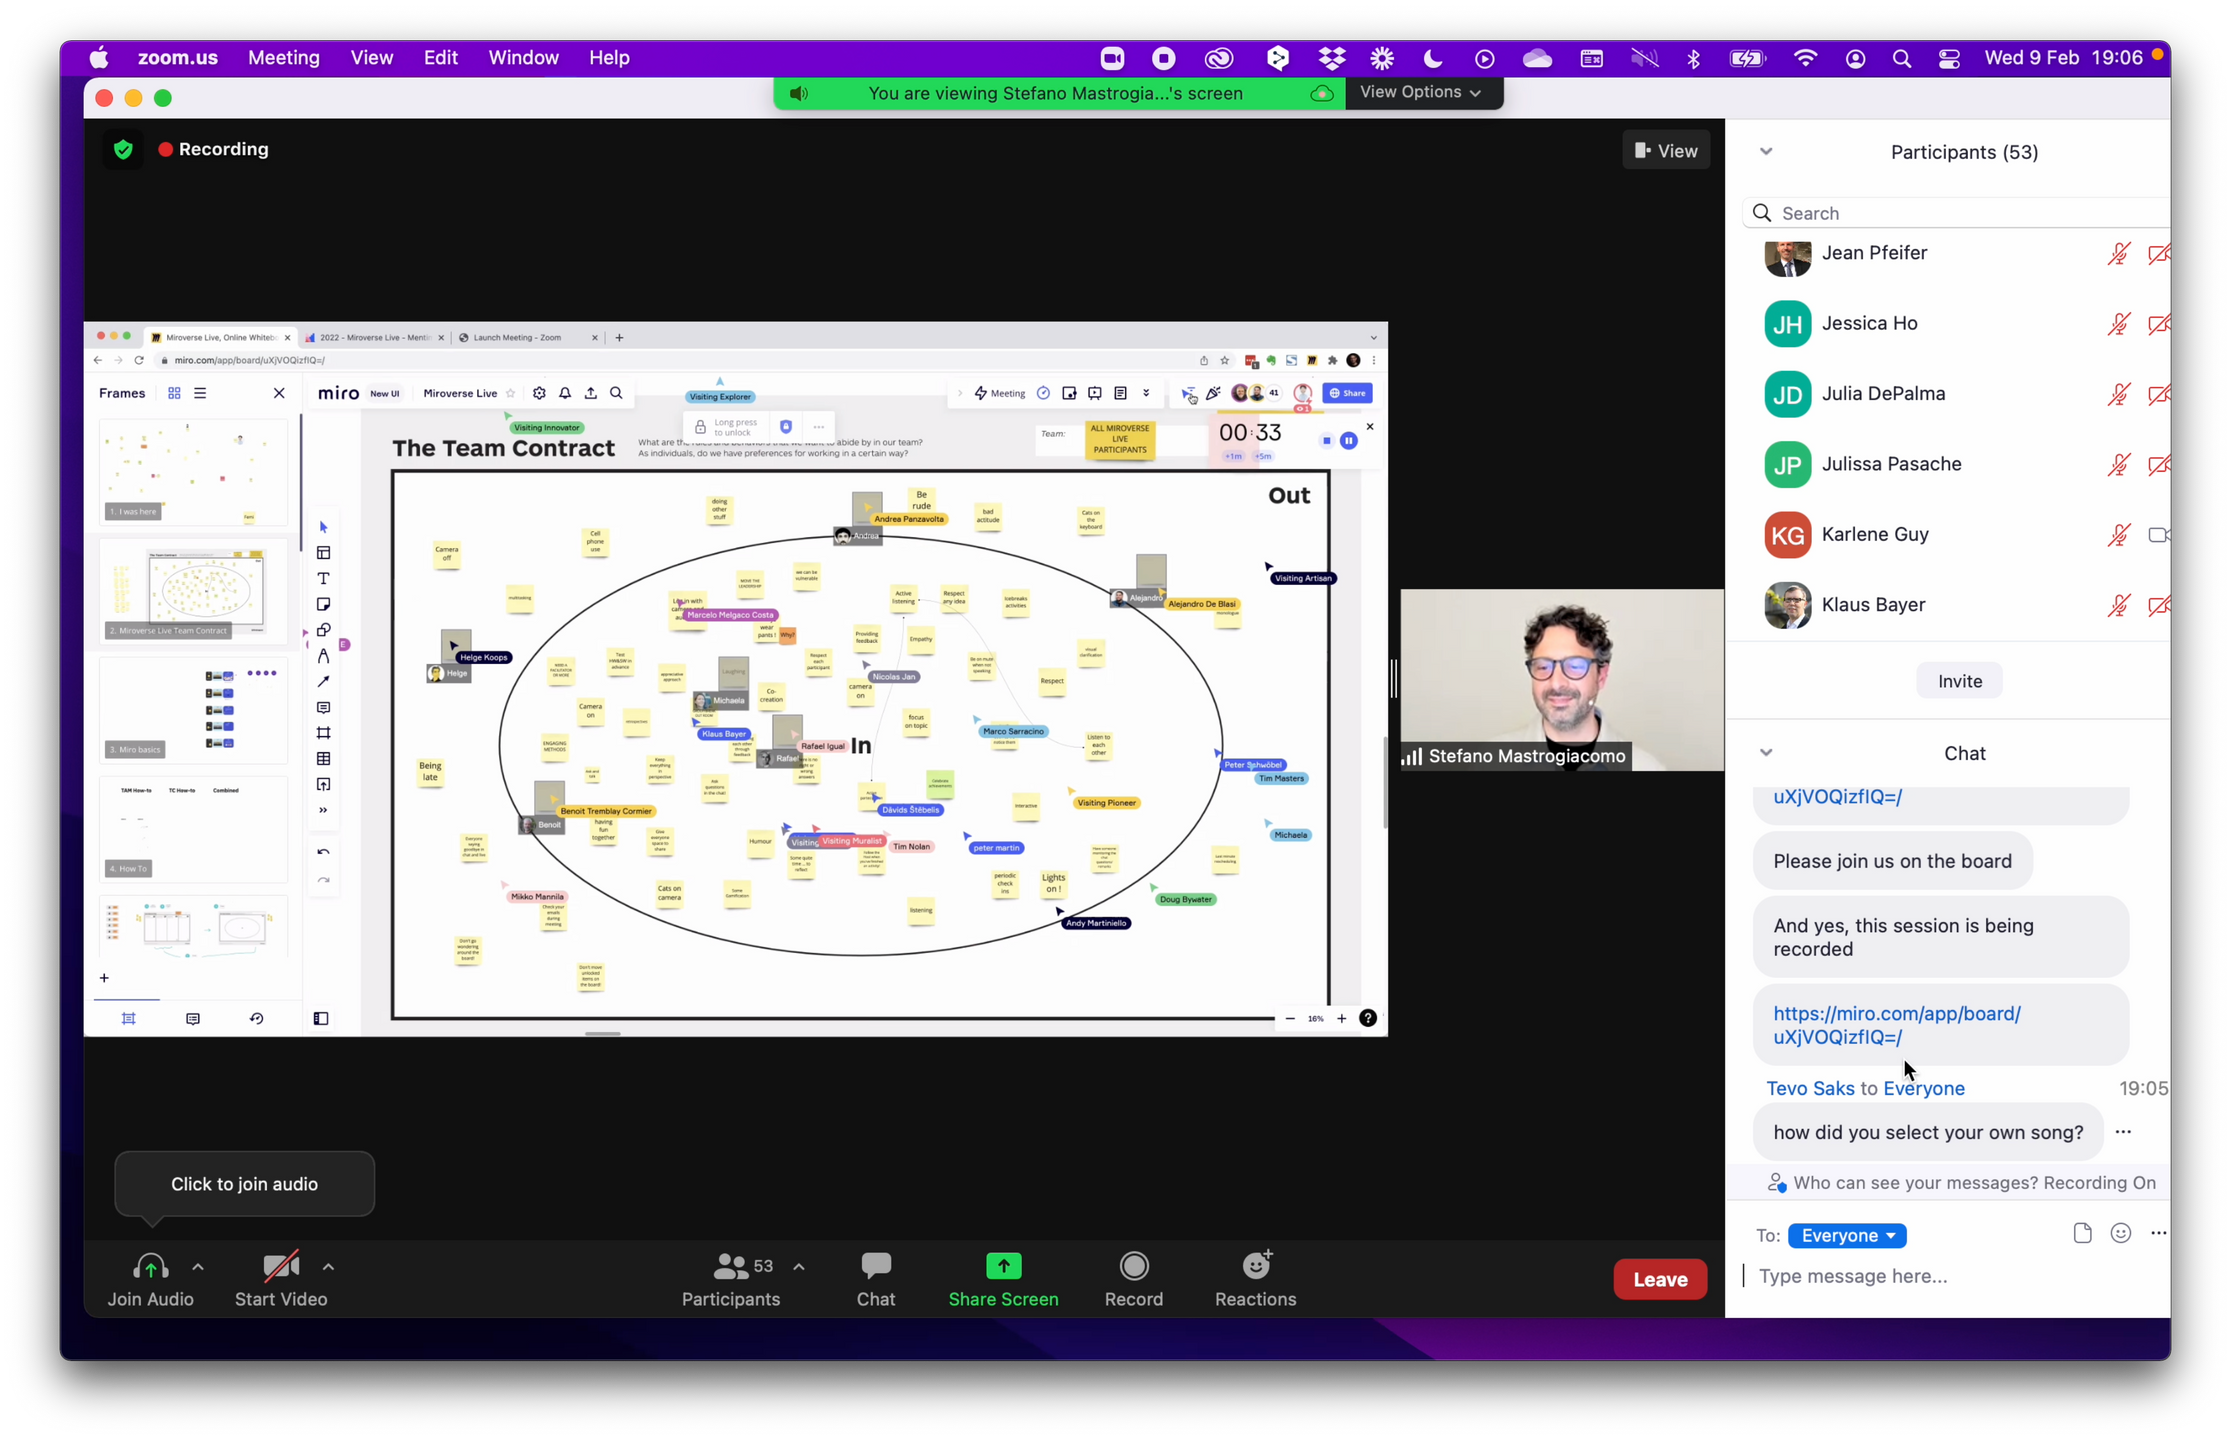Viewport: 2231px width, 1440px height.
Task: Click the red Leave button
Action: [1659, 1279]
